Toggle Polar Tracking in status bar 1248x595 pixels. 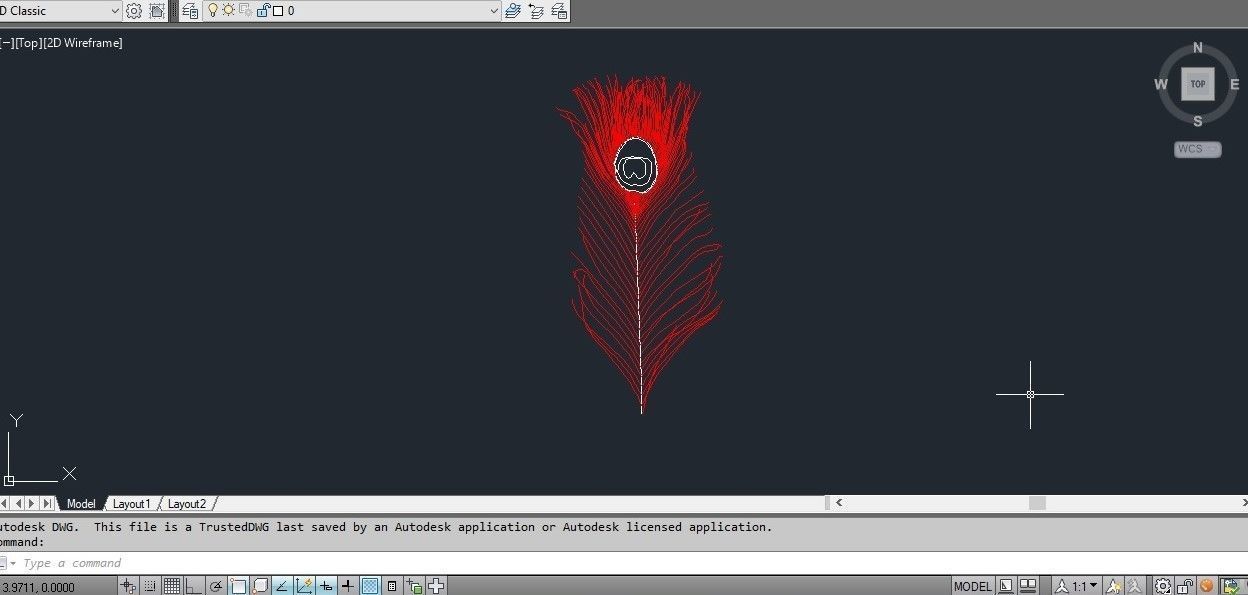pyautogui.click(x=215, y=586)
